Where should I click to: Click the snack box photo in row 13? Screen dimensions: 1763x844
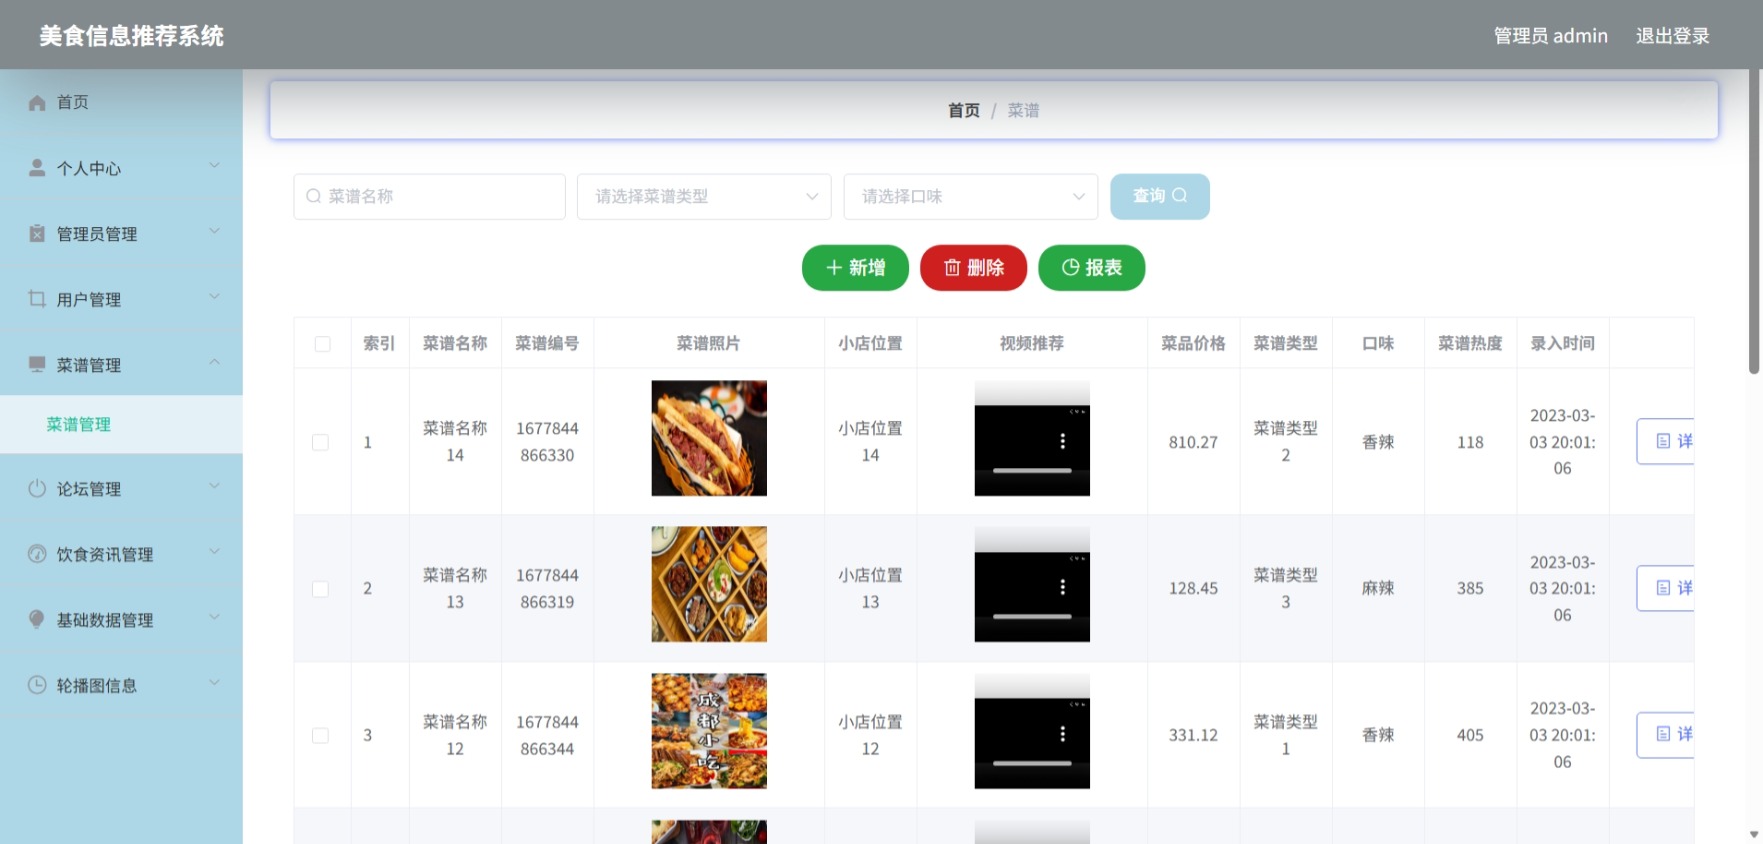[709, 584]
